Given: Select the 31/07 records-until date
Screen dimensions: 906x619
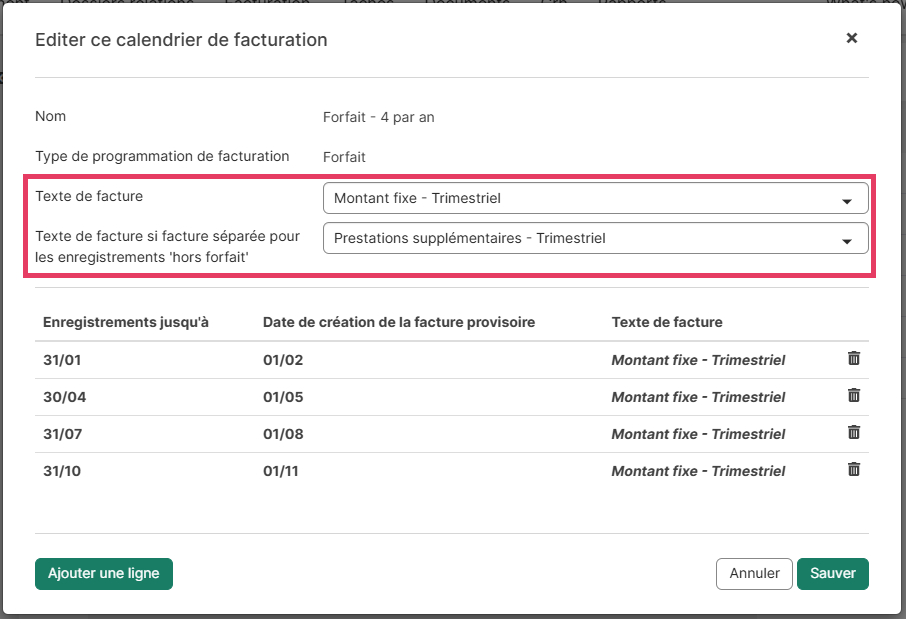Looking at the screenshot, I should pyautogui.click(x=65, y=434).
